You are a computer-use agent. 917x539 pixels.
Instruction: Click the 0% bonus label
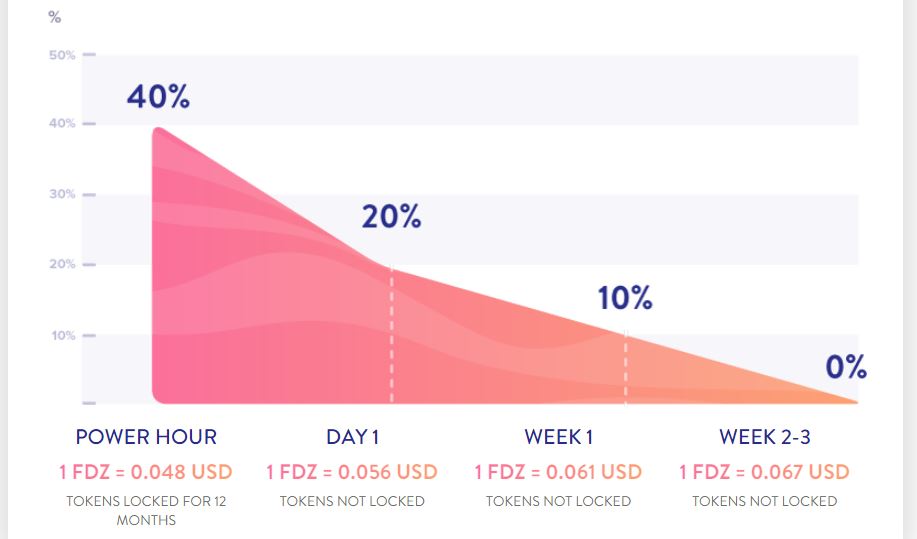point(846,367)
